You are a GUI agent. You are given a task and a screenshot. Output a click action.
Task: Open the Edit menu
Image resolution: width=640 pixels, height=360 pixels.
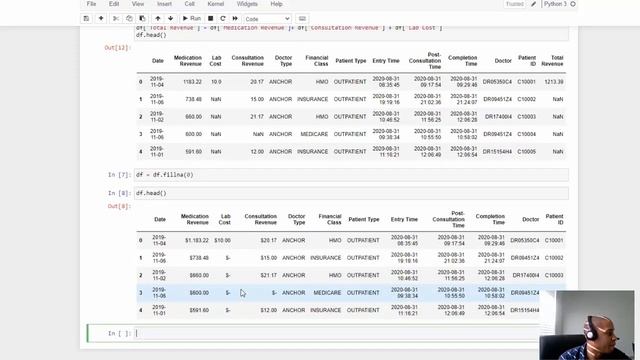114,4
